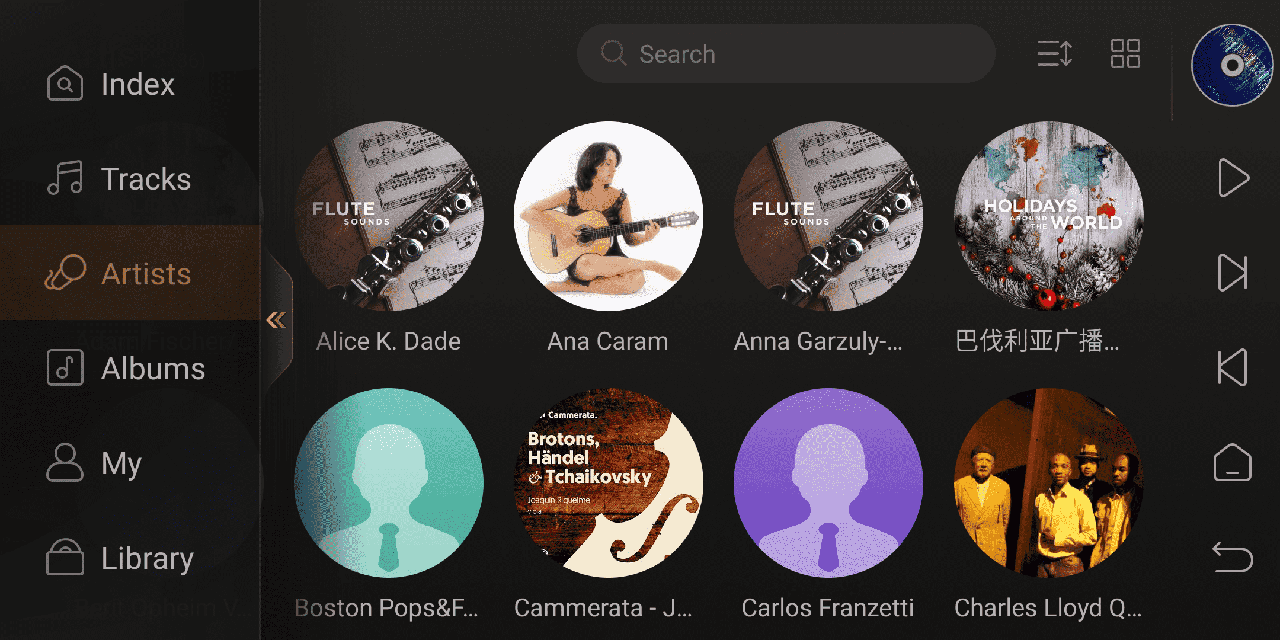
Task: Open the Holidays Around the World cover
Action: (x=1048, y=216)
